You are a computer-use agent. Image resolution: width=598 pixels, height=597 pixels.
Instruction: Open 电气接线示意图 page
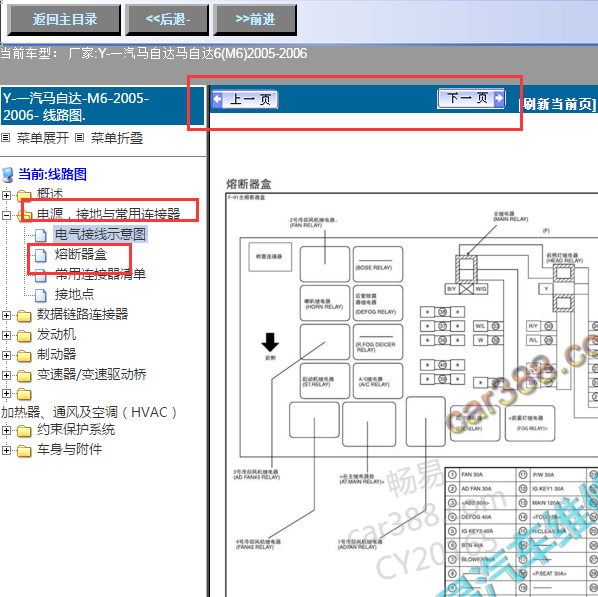[x=100, y=234]
